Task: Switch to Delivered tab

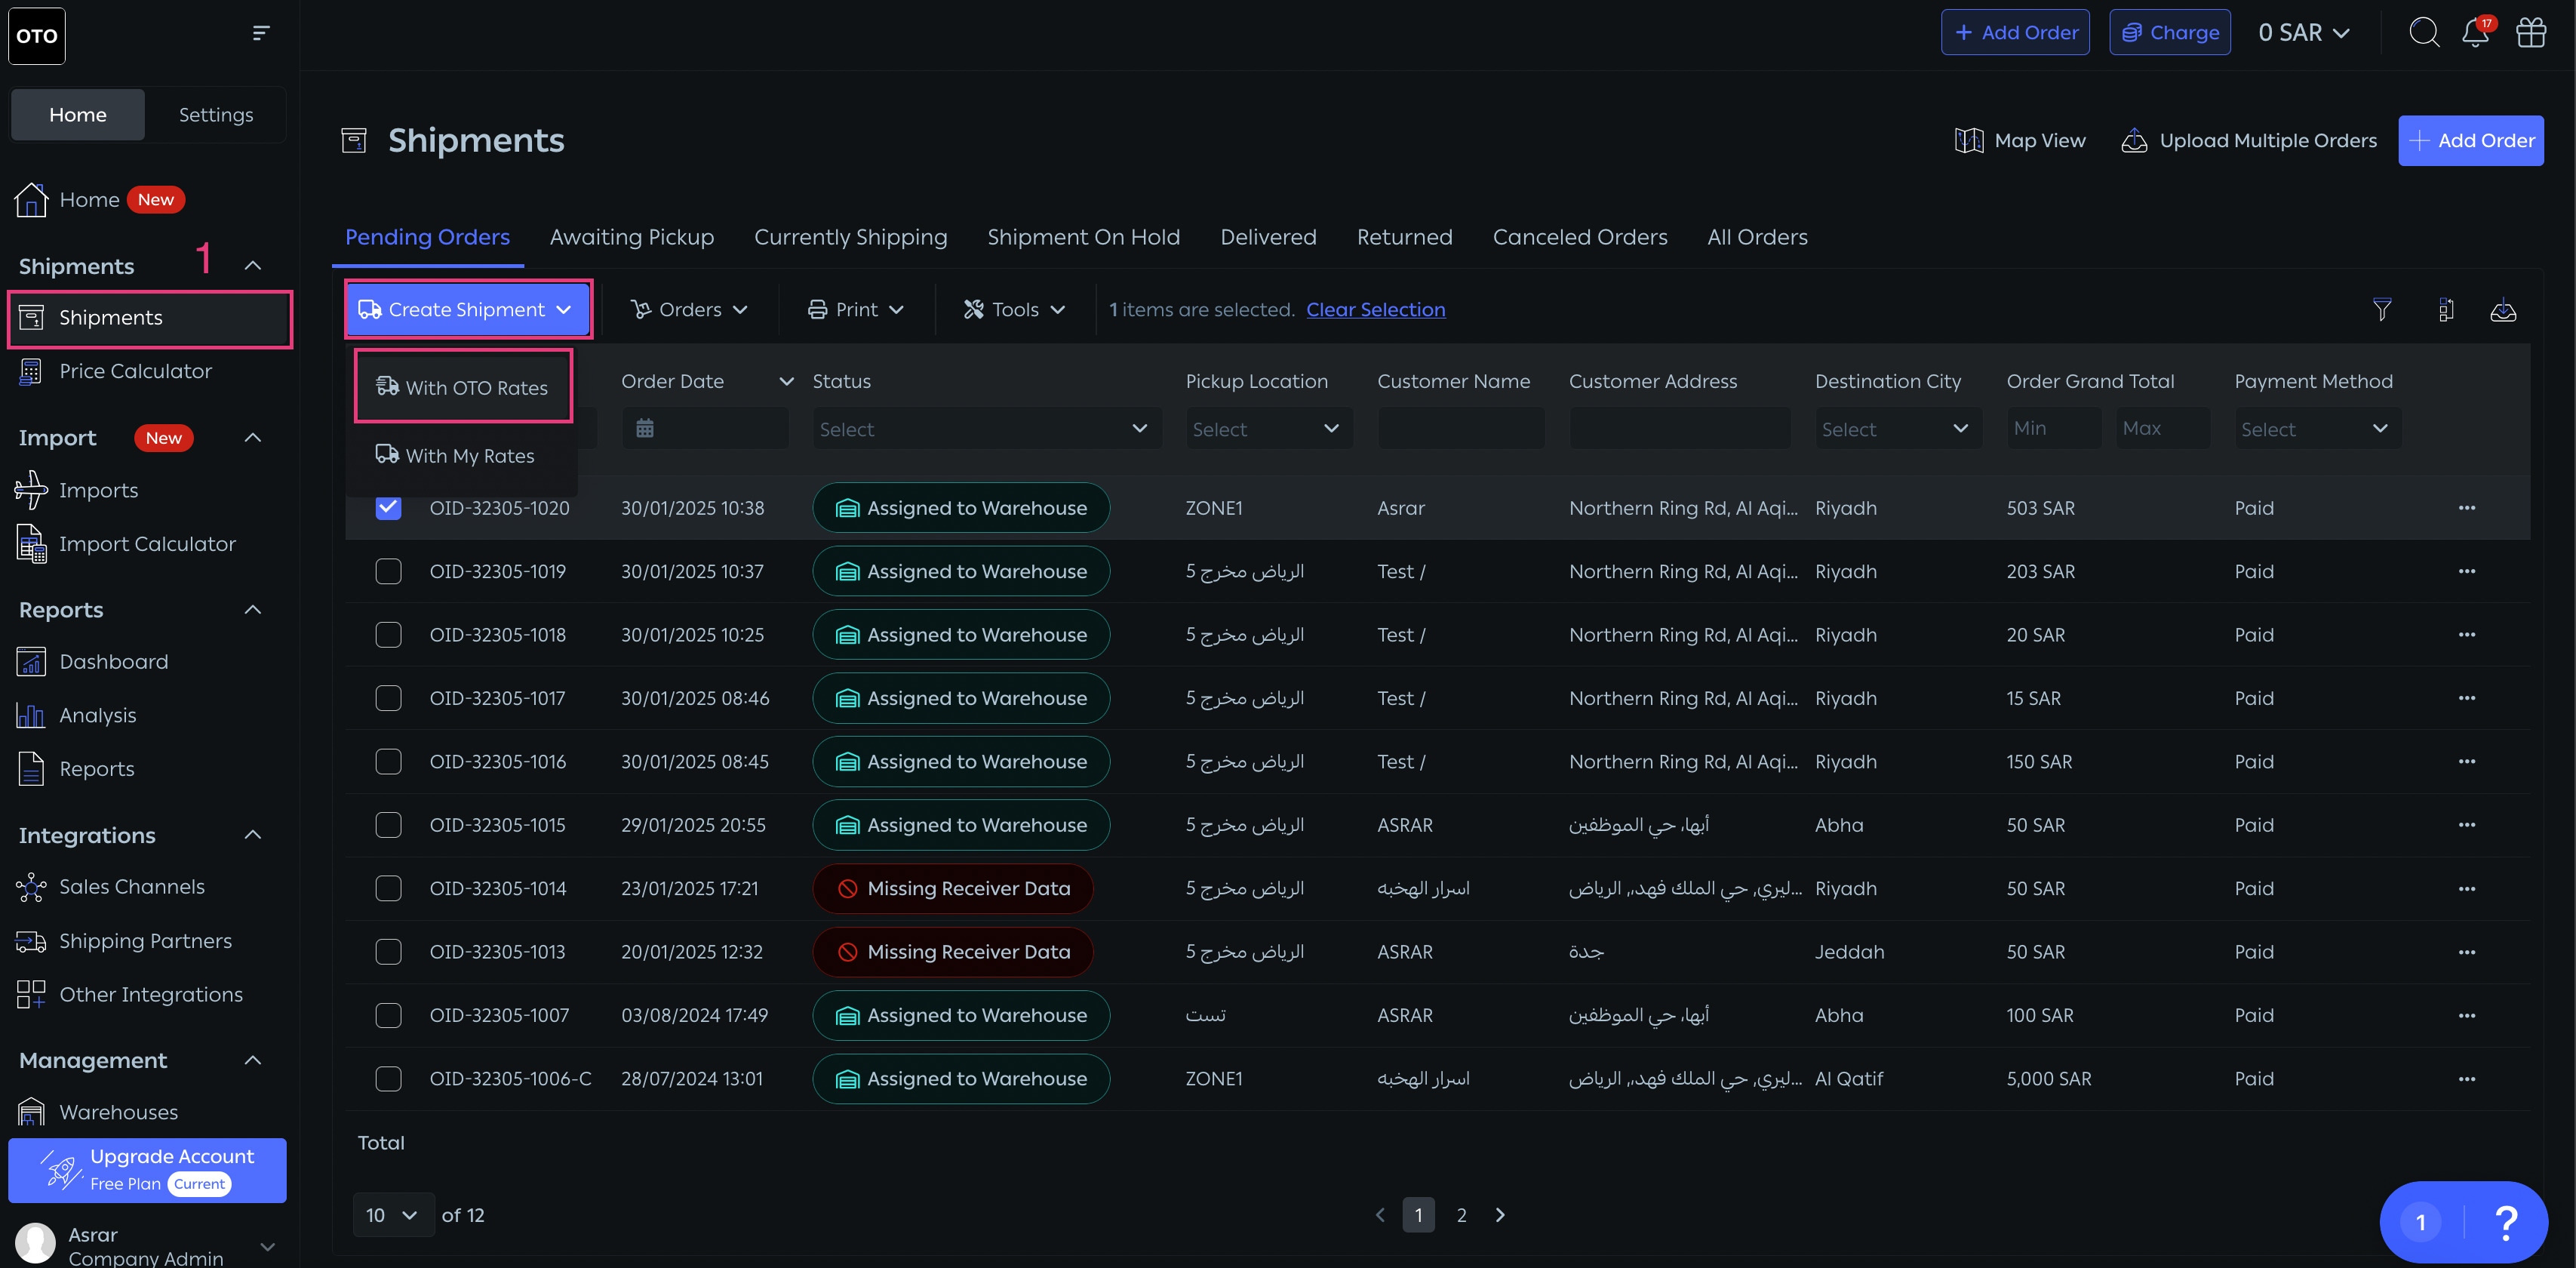Action: (1268, 237)
